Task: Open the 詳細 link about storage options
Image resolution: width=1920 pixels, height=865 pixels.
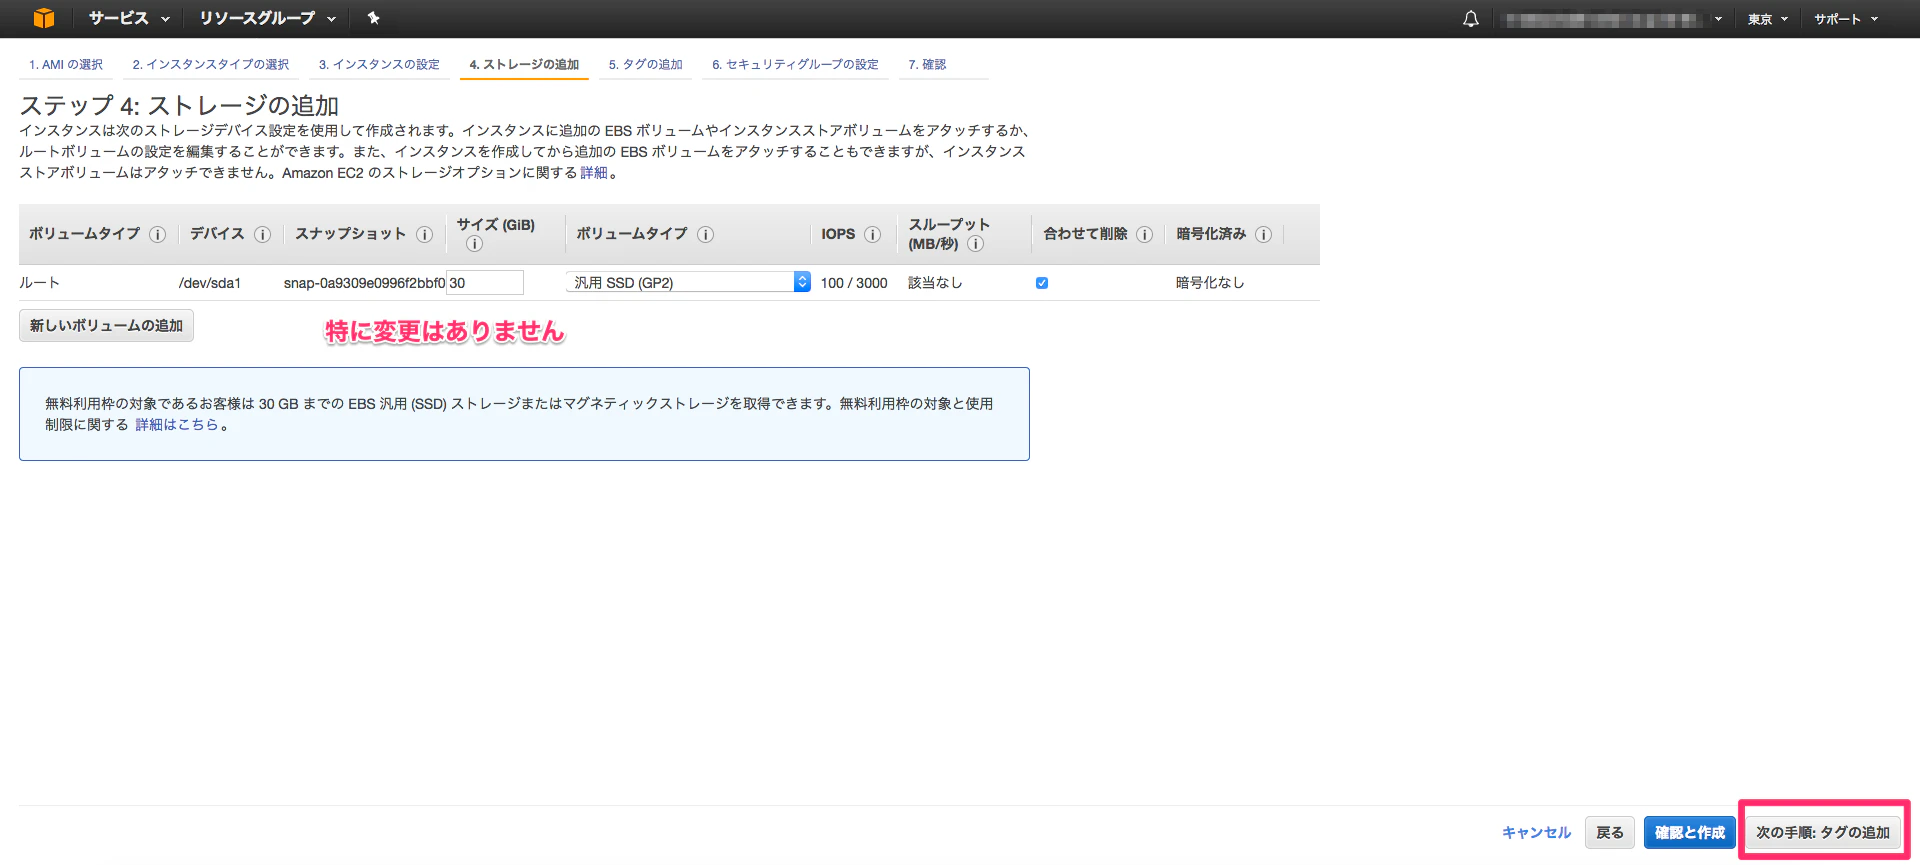Action: [594, 173]
